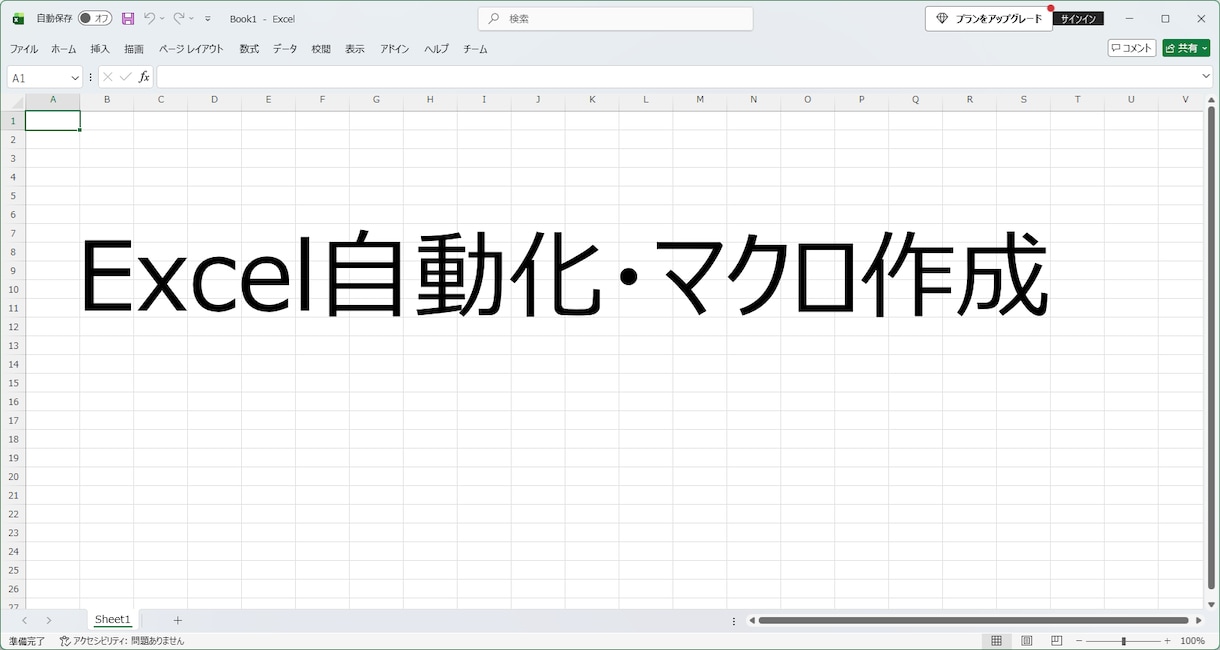The height and width of the screenshot is (650, 1220).
Task: Click the vertical scrollbar down arrow
Action: (x=1211, y=603)
